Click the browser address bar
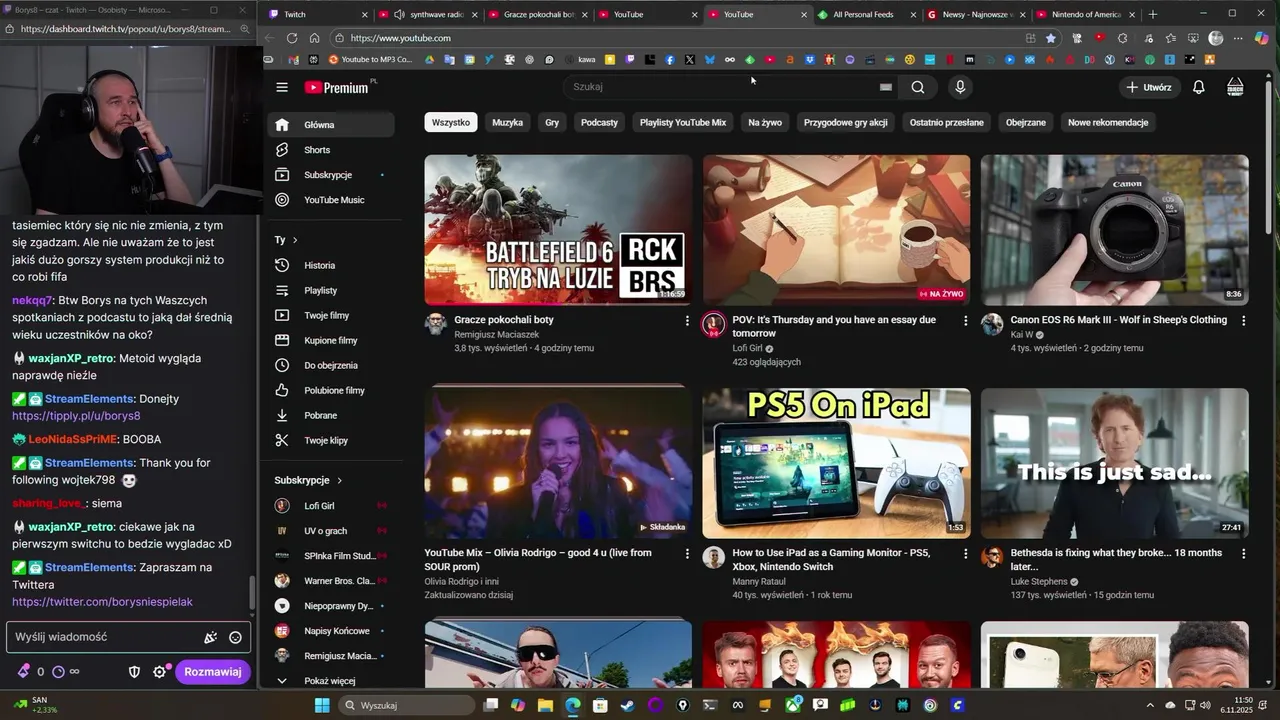Image resolution: width=1280 pixels, height=720 pixels. pyautogui.click(x=680, y=38)
